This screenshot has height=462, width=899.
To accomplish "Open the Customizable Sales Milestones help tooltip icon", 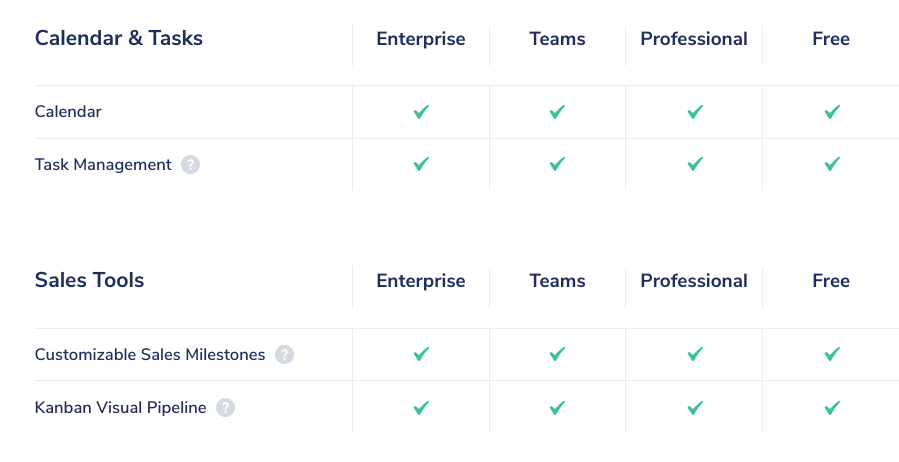I will [x=284, y=354].
